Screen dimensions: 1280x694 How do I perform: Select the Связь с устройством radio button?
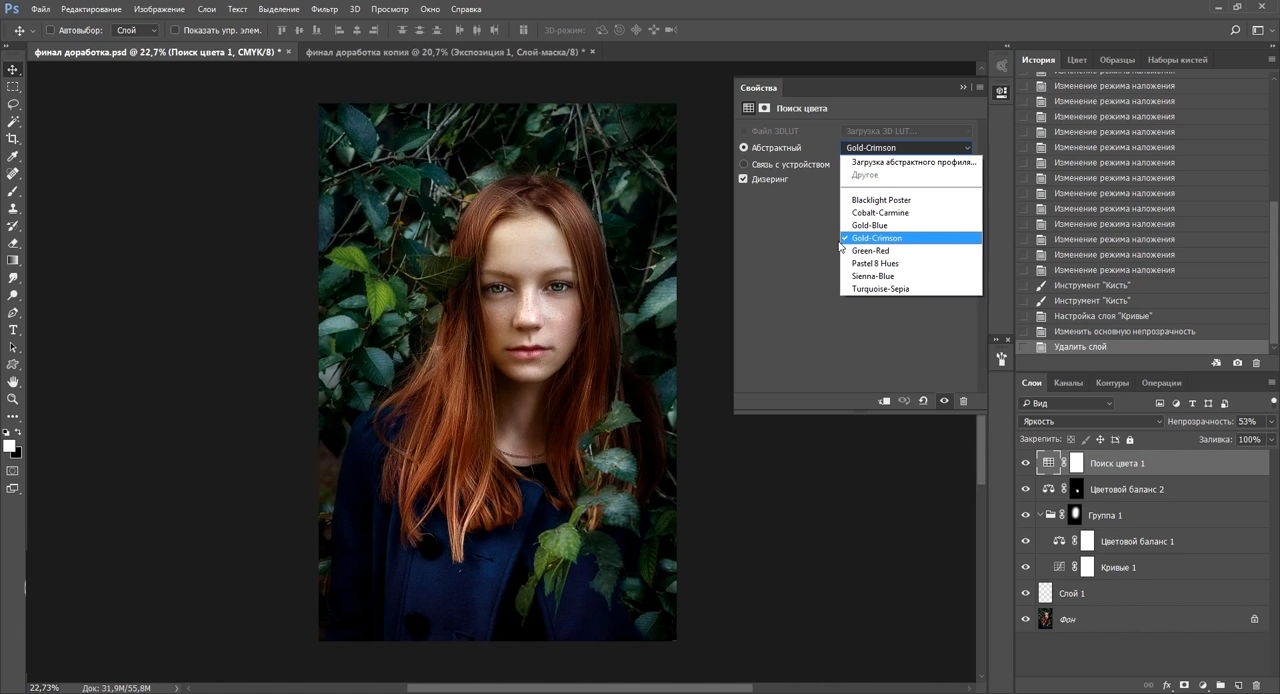(x=743, y=164)
